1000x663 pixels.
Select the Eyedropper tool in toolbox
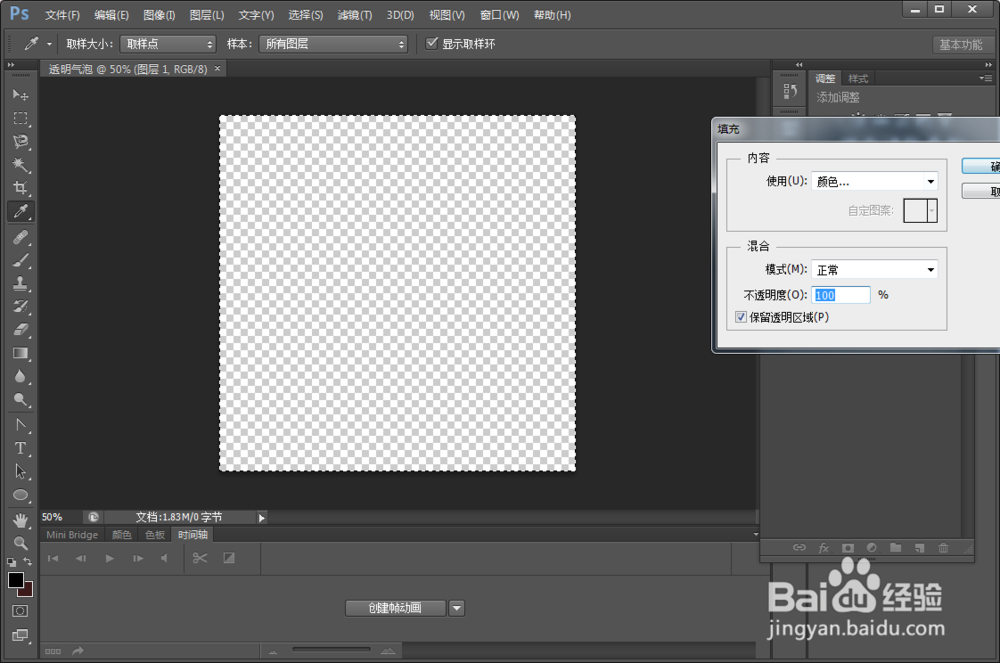(x=20, y=211)
